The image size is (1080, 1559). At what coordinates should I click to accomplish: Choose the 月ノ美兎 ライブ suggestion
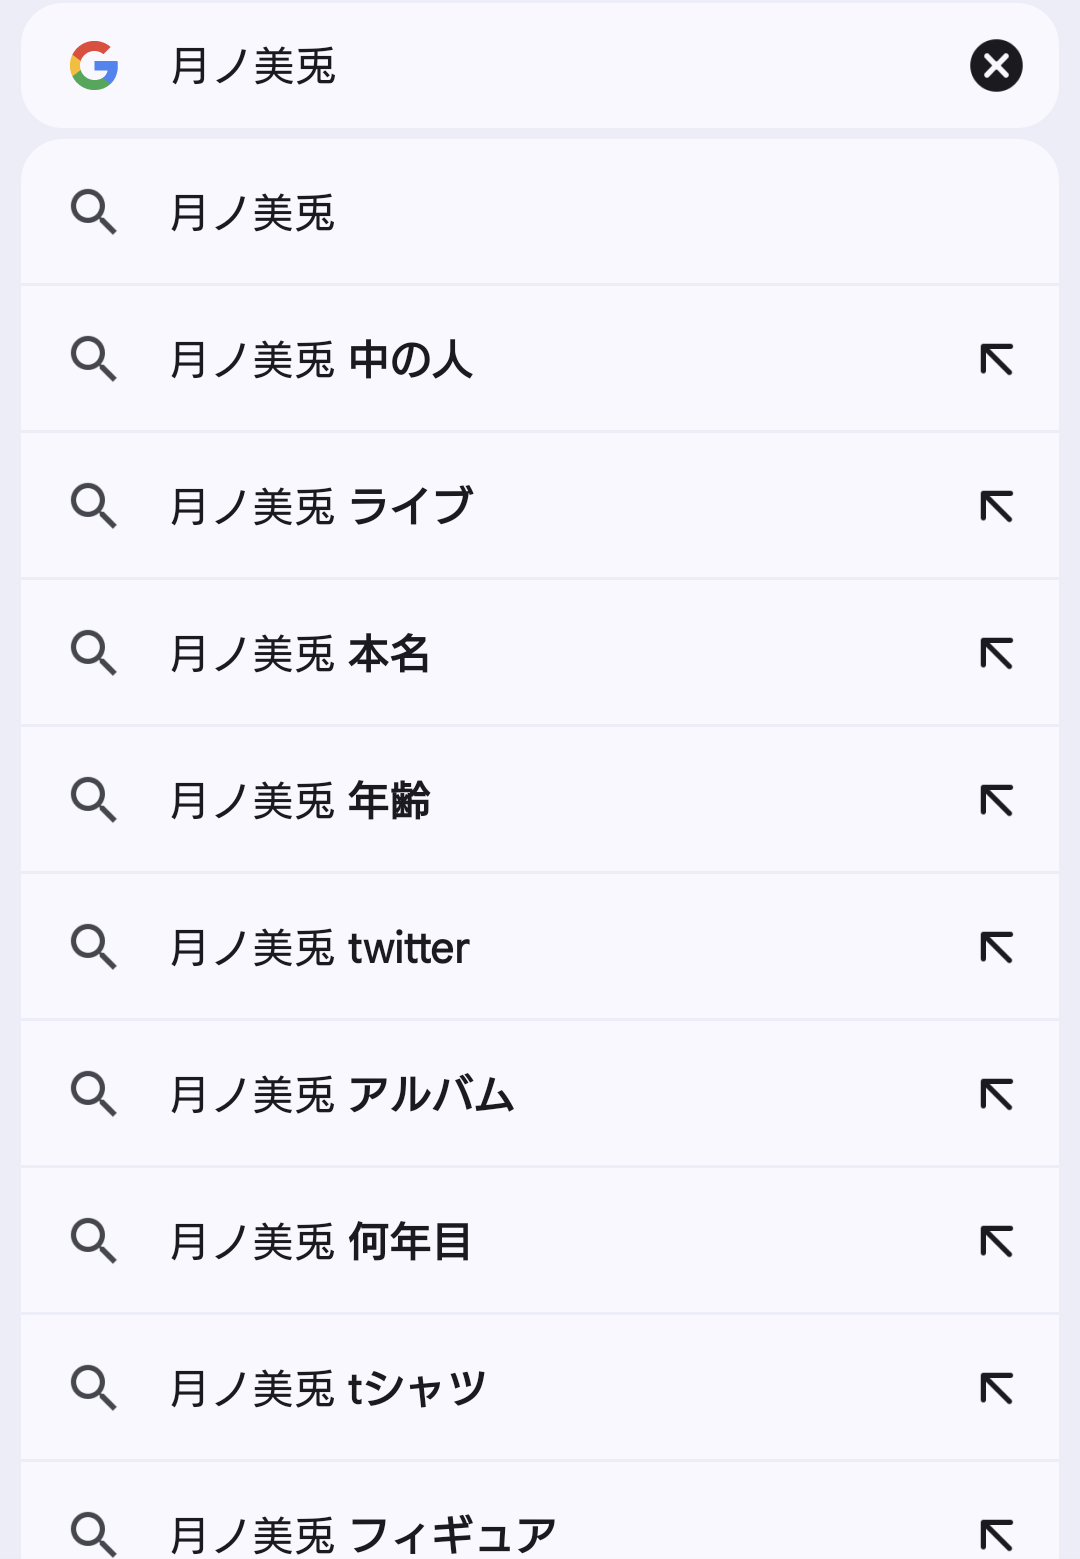pos(540,507)
